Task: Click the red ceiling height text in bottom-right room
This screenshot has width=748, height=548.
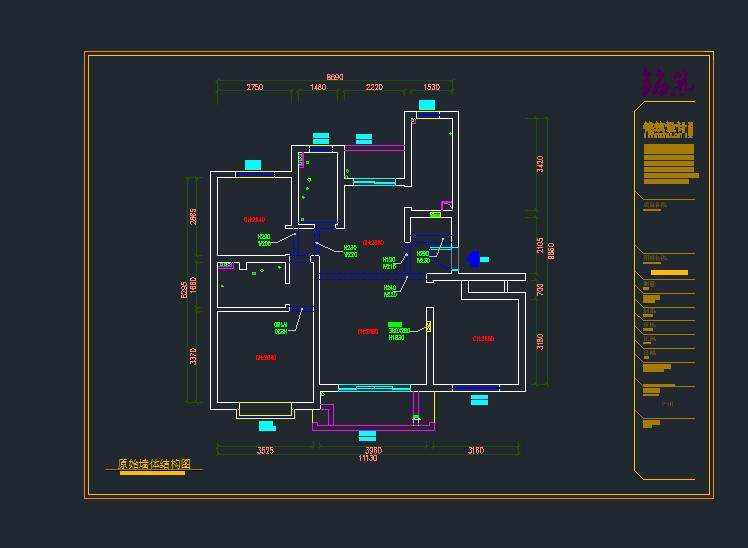Action: coord(483,339)
